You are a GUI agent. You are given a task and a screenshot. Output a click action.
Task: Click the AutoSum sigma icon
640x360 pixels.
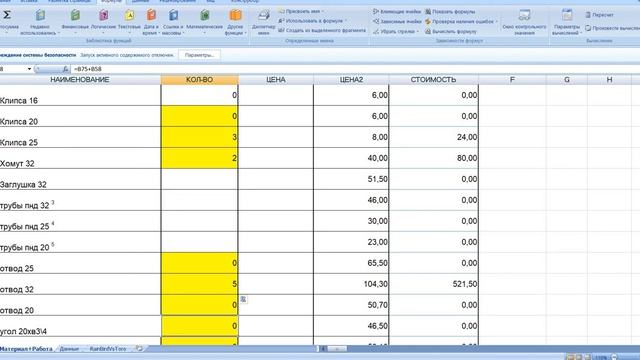7,15
